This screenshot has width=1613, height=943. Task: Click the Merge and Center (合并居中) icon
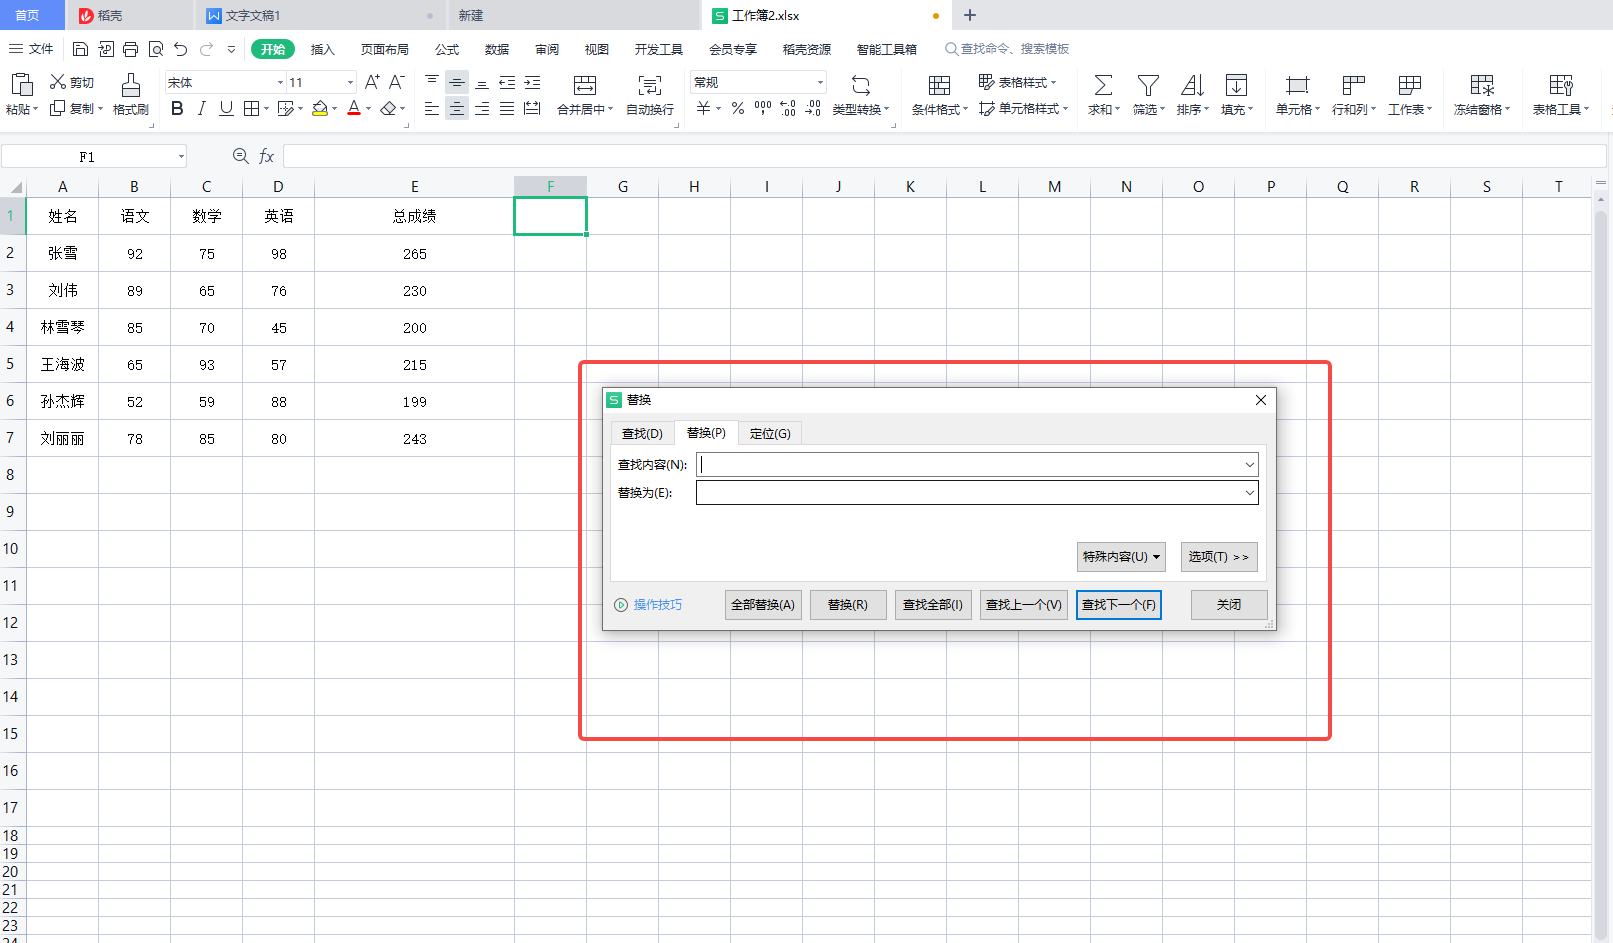coord(585,85)
